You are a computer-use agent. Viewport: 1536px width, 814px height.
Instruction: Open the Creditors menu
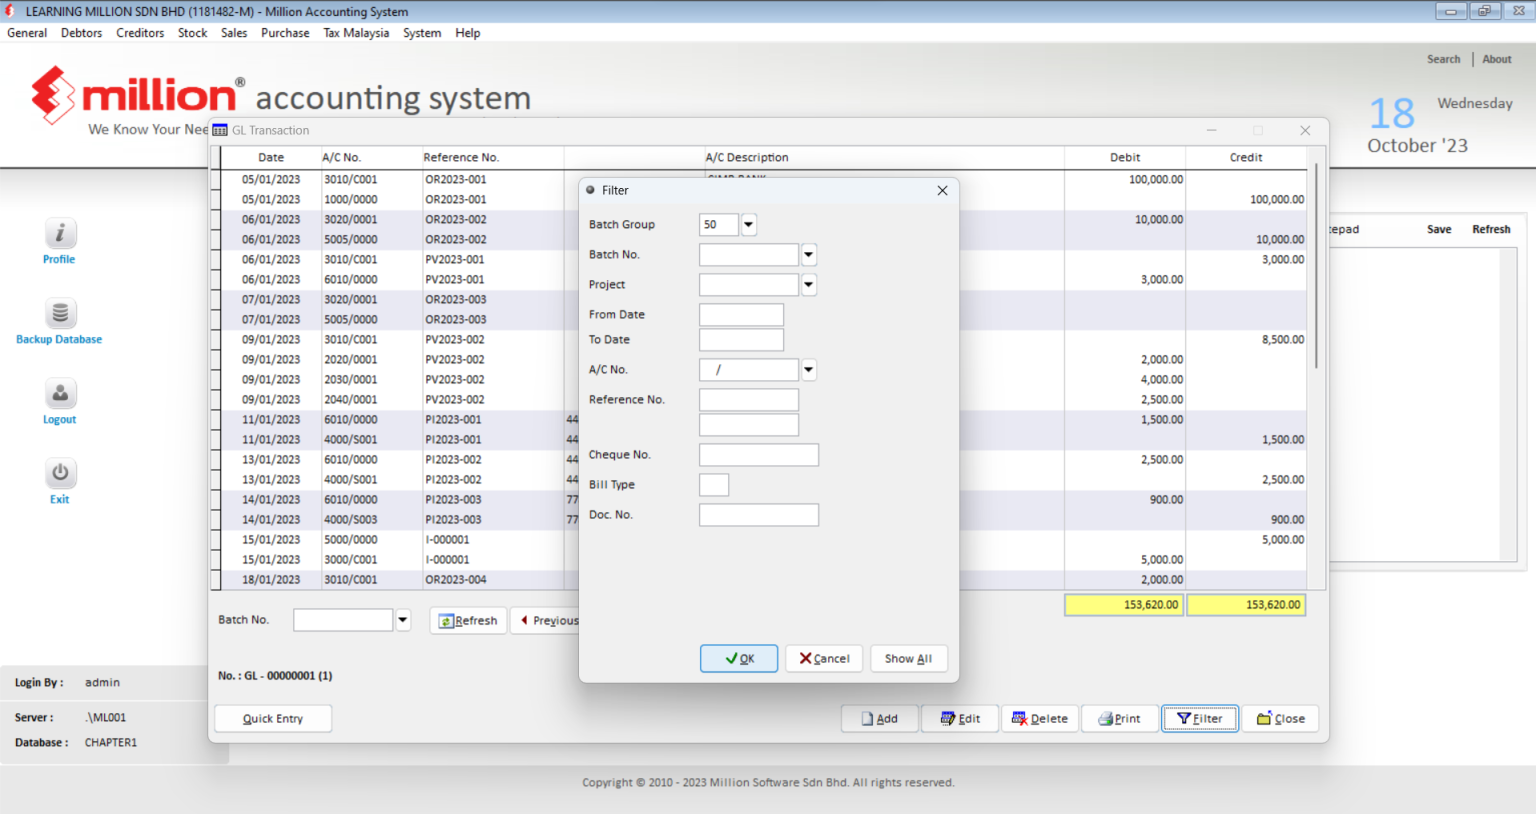pos(140,32)
